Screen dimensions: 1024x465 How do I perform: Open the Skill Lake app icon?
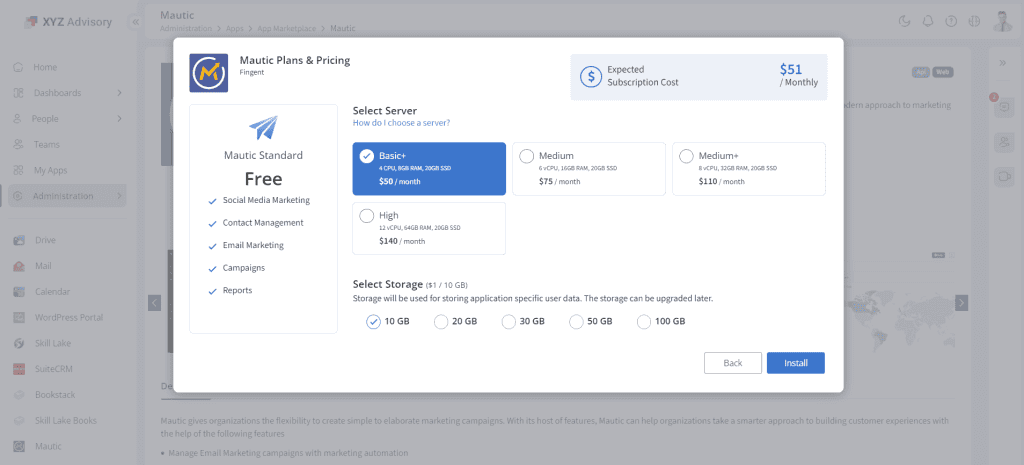coord(19,344)
